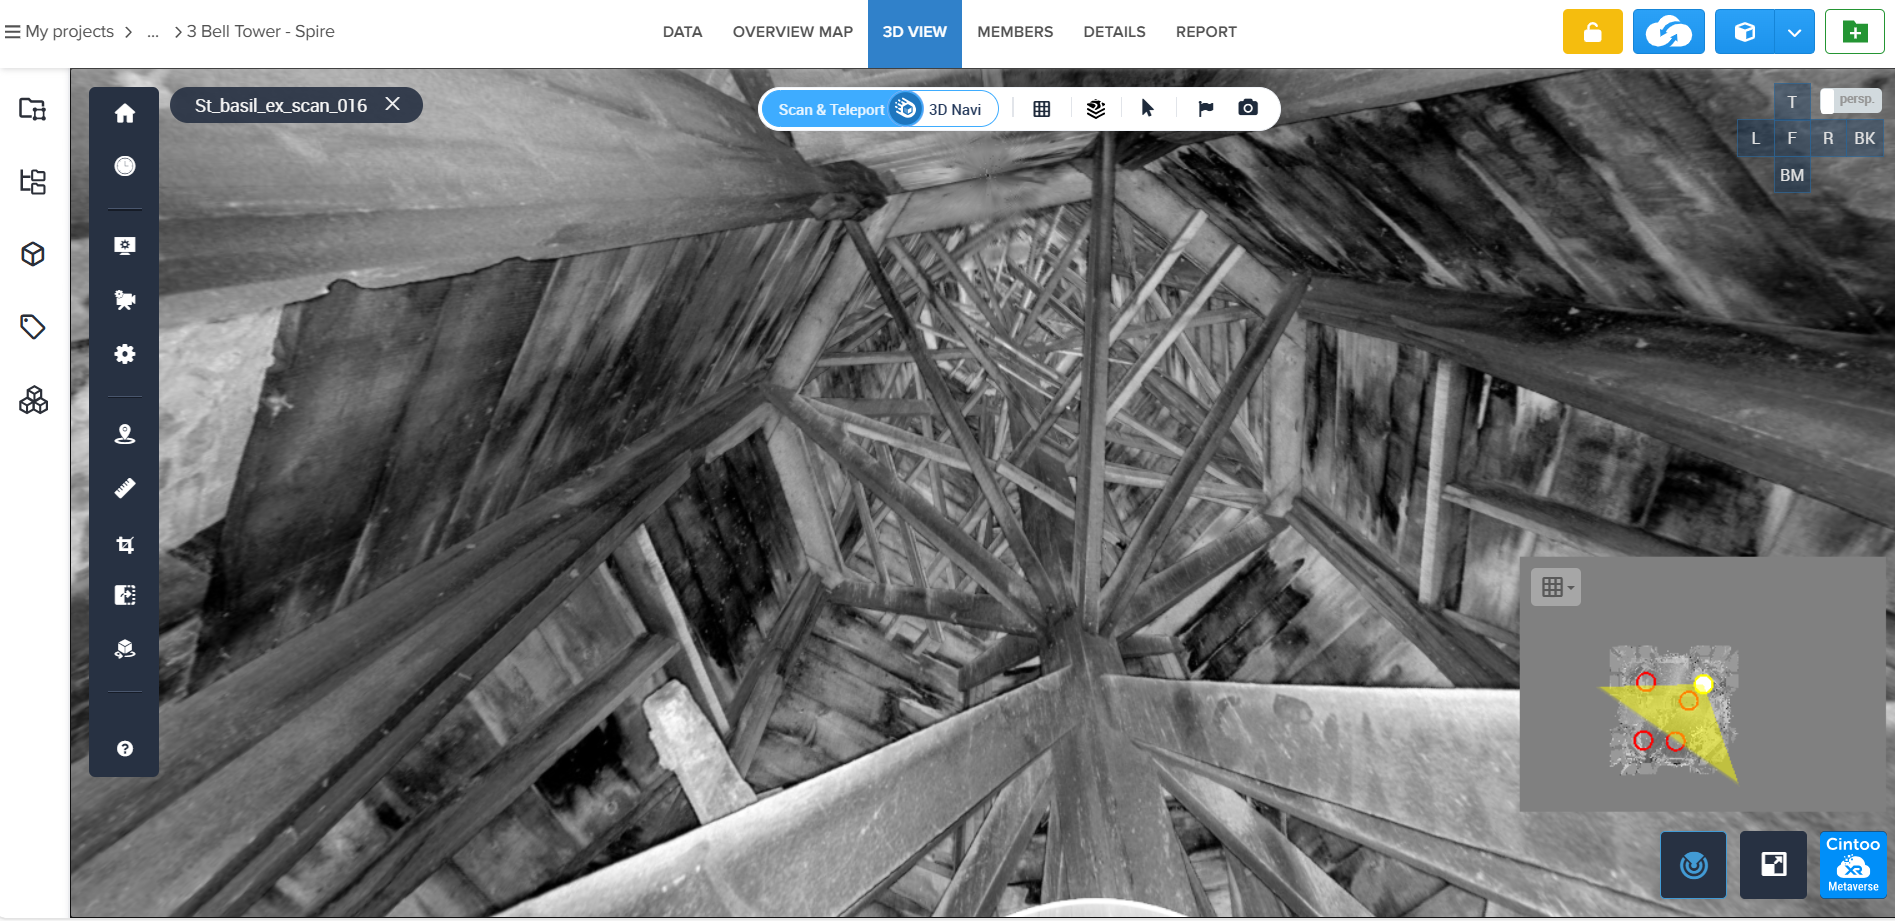Open the hamburger menu beside My projects
The width and height of the screenshot is (1895, 921).
pyautogui.click(x=12, y=32)
